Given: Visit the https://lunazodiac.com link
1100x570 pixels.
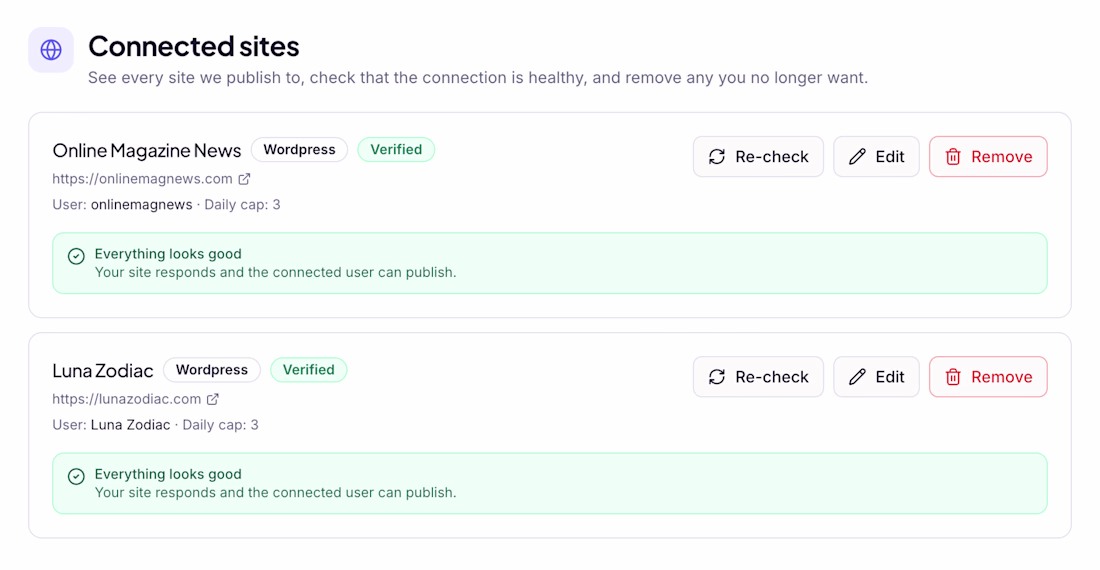Looking at the screenshot, I should click(127, 399).
